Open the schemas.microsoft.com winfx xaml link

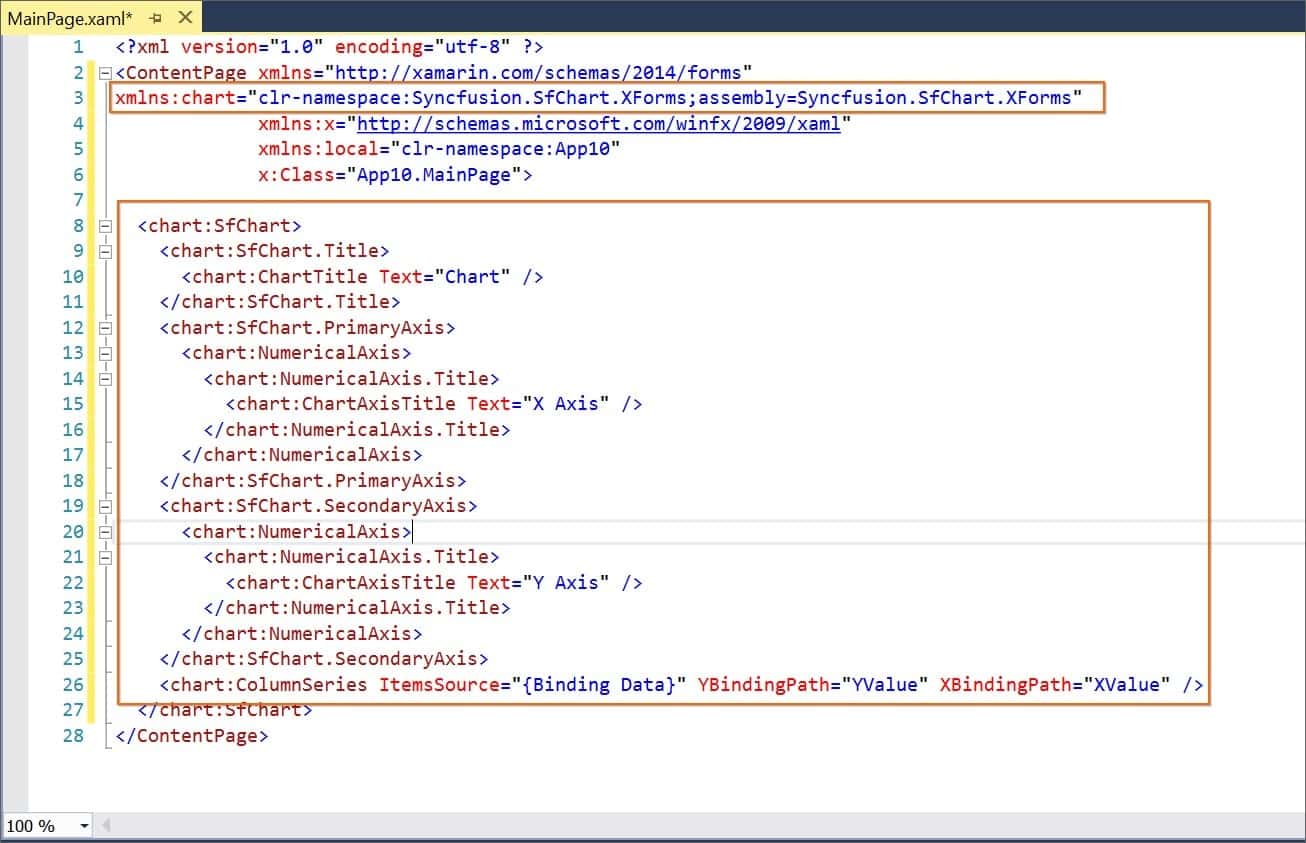(598, 123)
